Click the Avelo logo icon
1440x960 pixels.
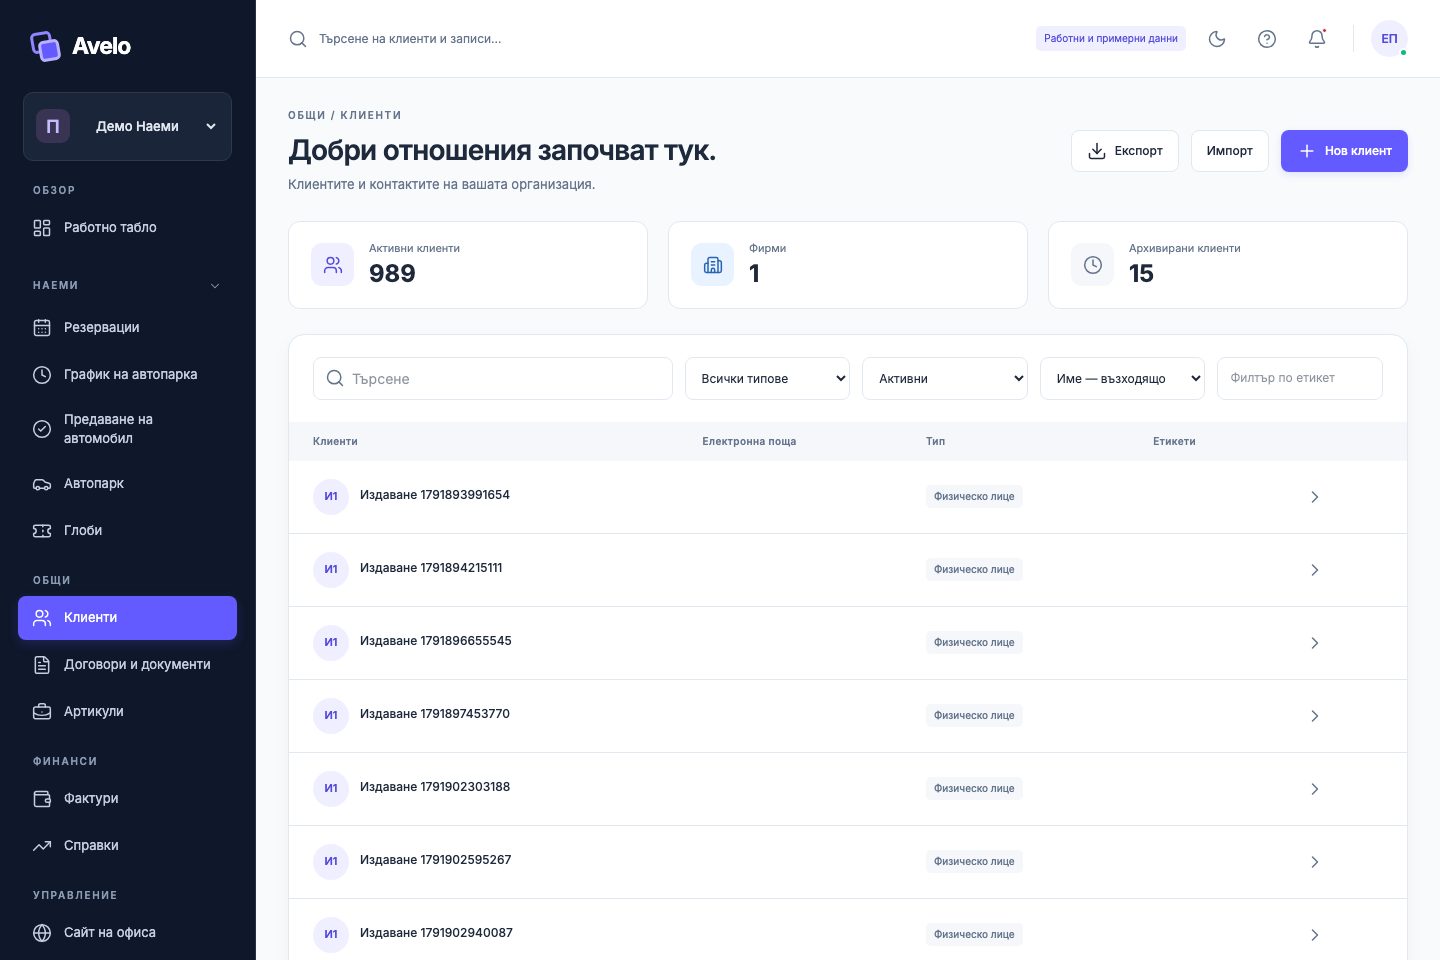click(x=45, y=46)
